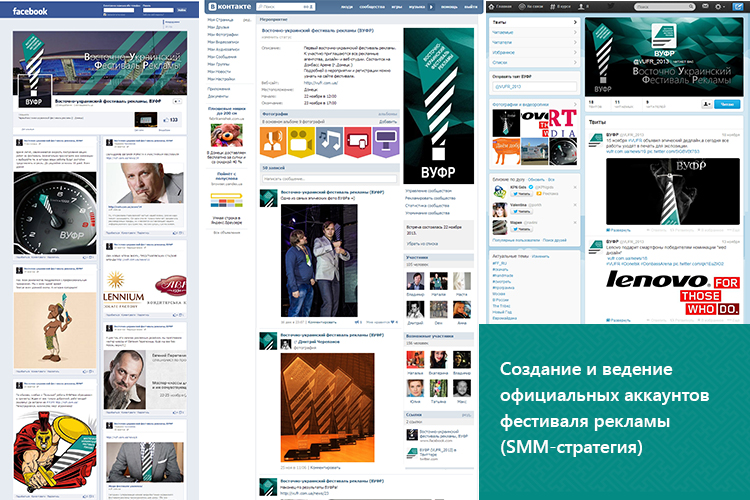Open the festival website link in VK info
Screen dimensions: 750x500
(x=320, y=83)
